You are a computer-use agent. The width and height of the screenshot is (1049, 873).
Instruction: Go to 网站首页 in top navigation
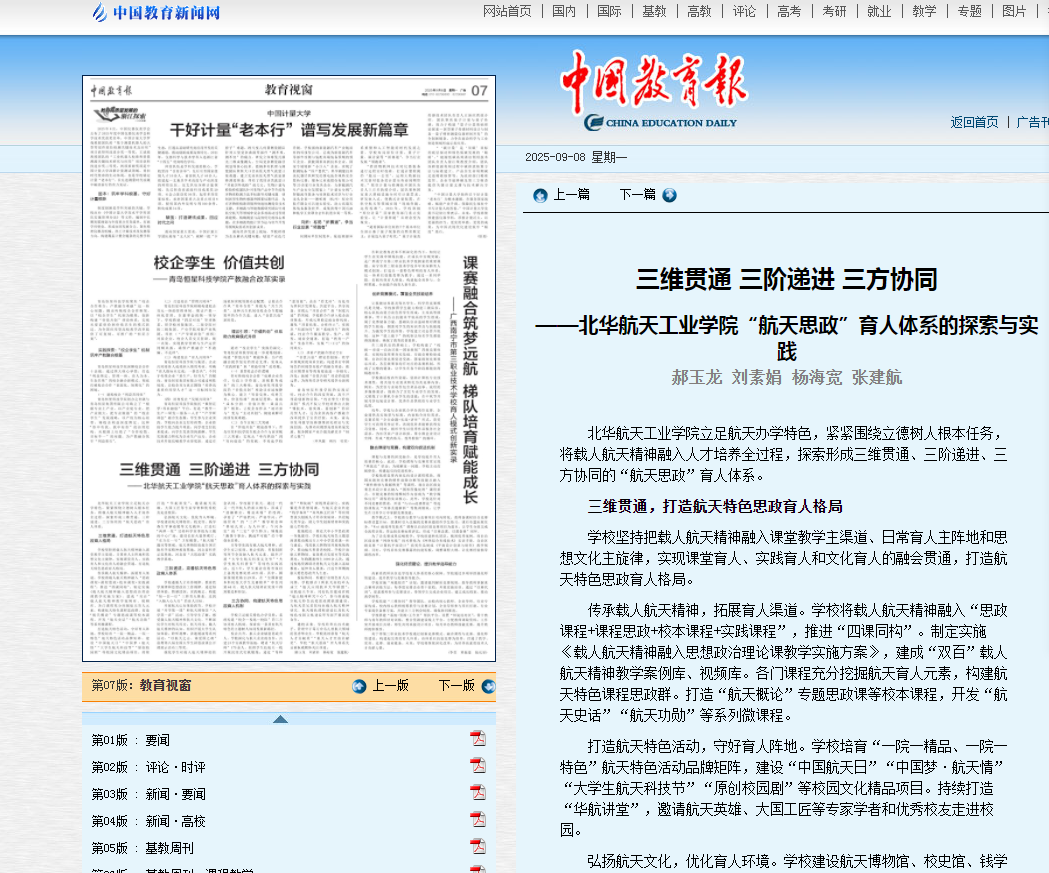(507, 11)
